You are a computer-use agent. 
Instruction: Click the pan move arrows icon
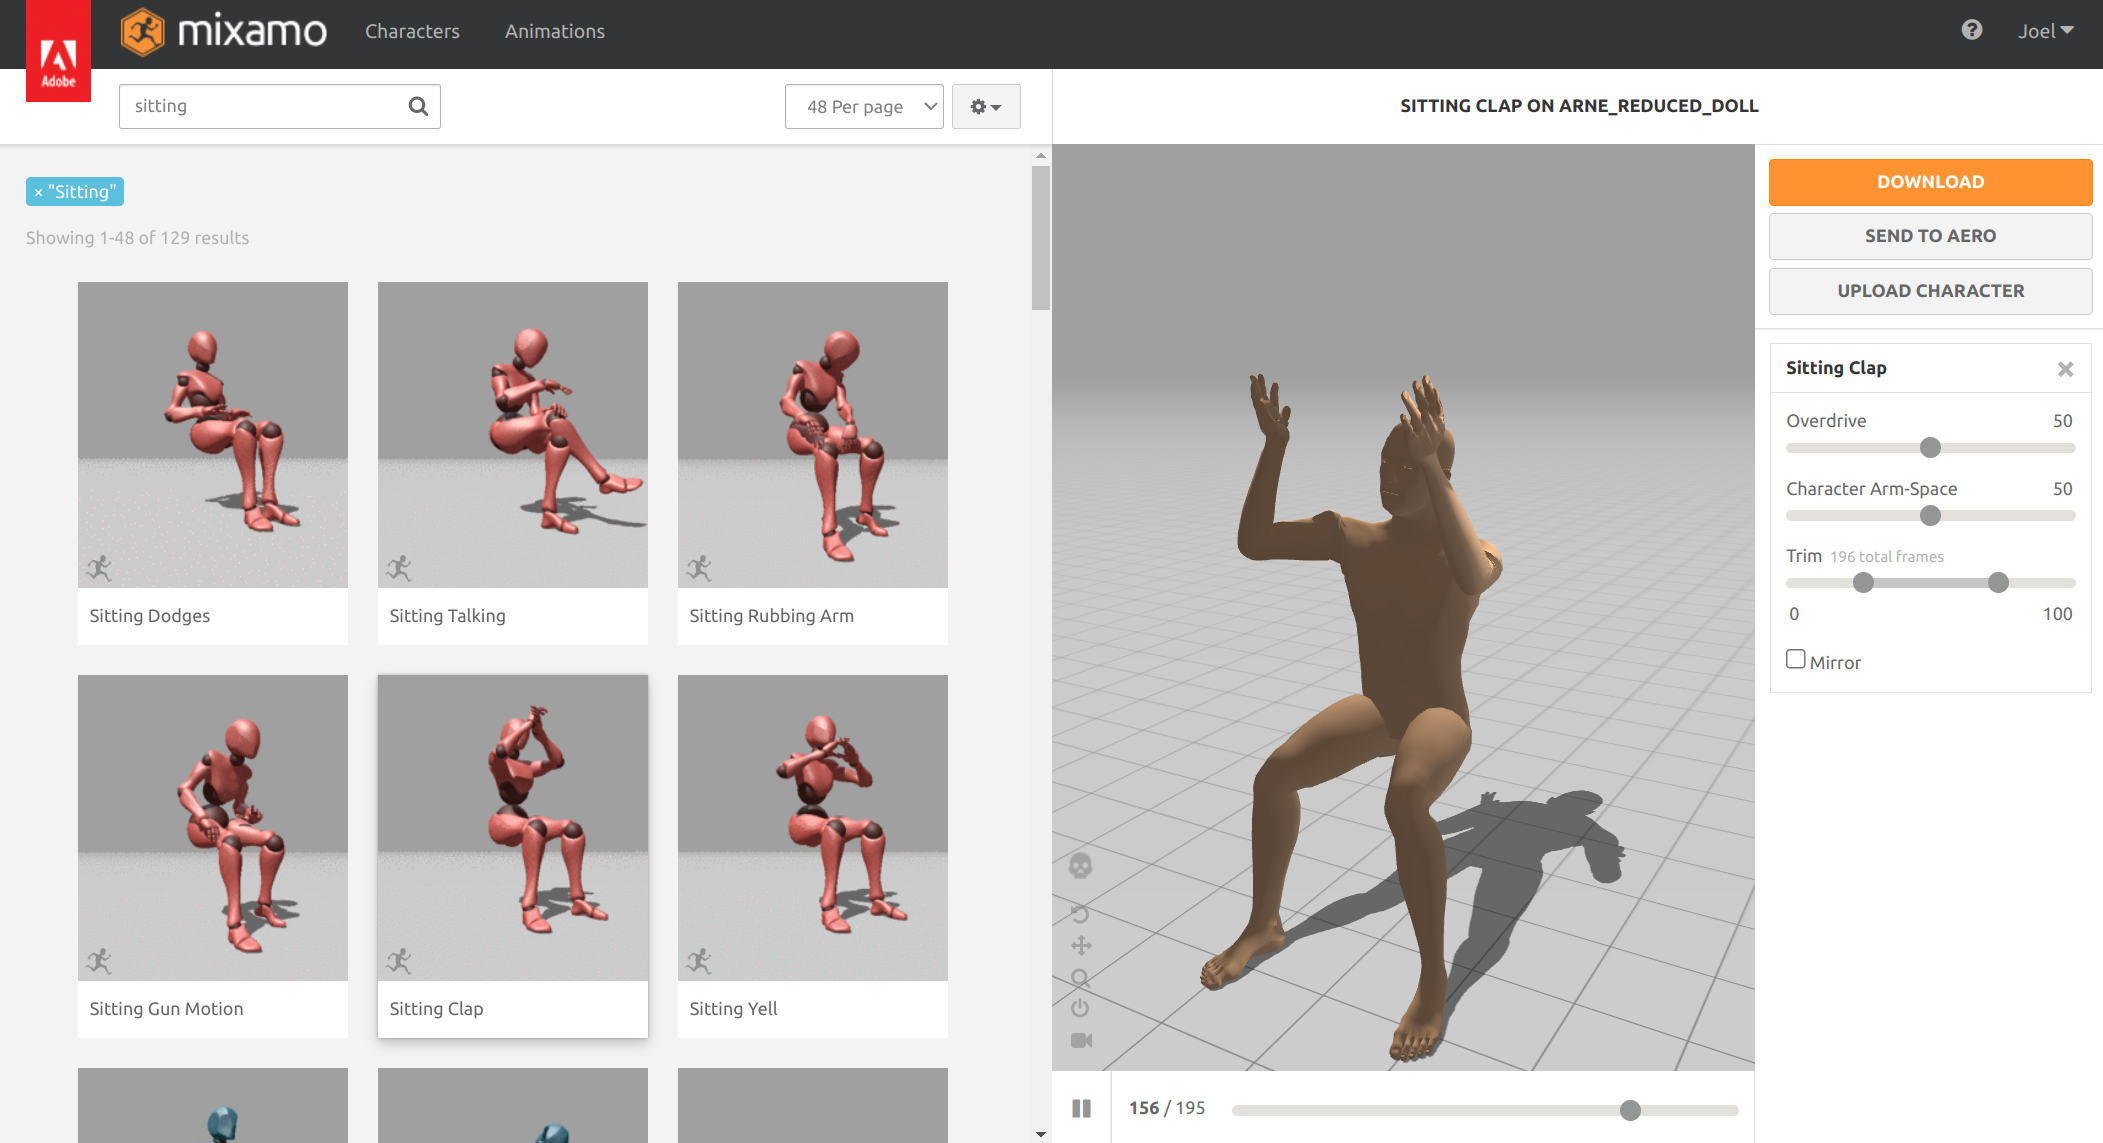(x=1081, y=945)
